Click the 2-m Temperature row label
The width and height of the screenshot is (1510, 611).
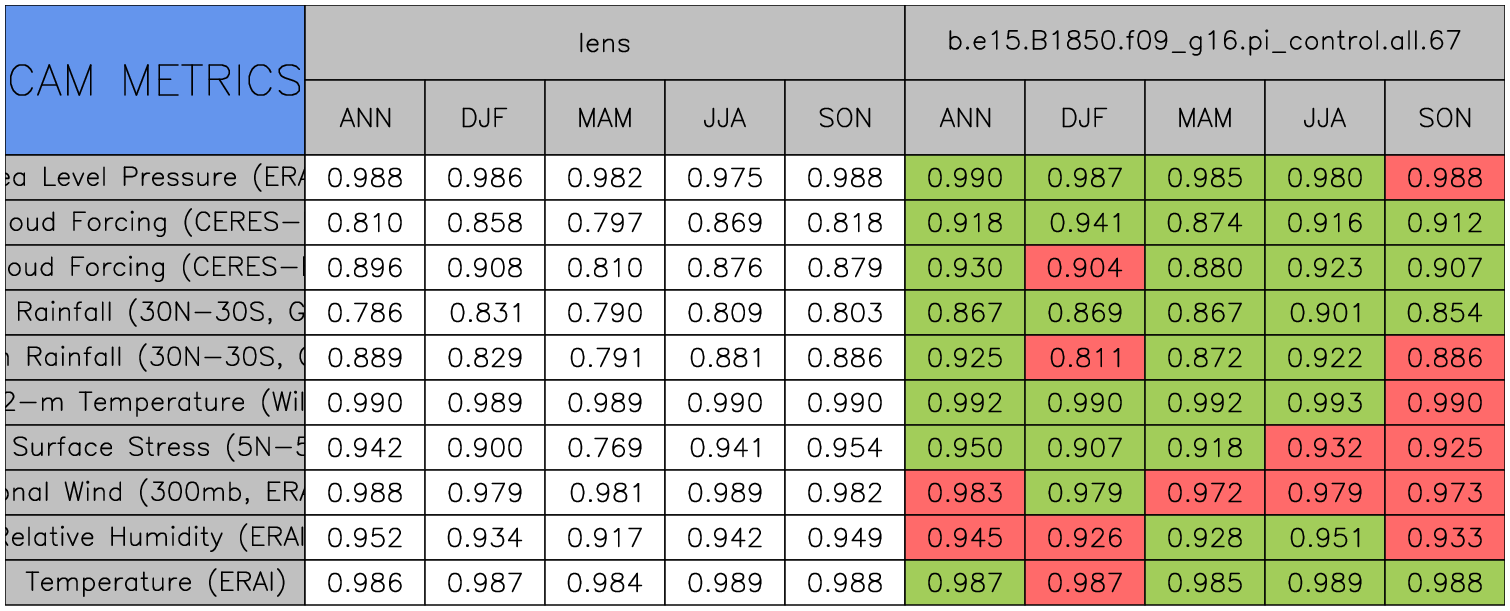point(155,403)
